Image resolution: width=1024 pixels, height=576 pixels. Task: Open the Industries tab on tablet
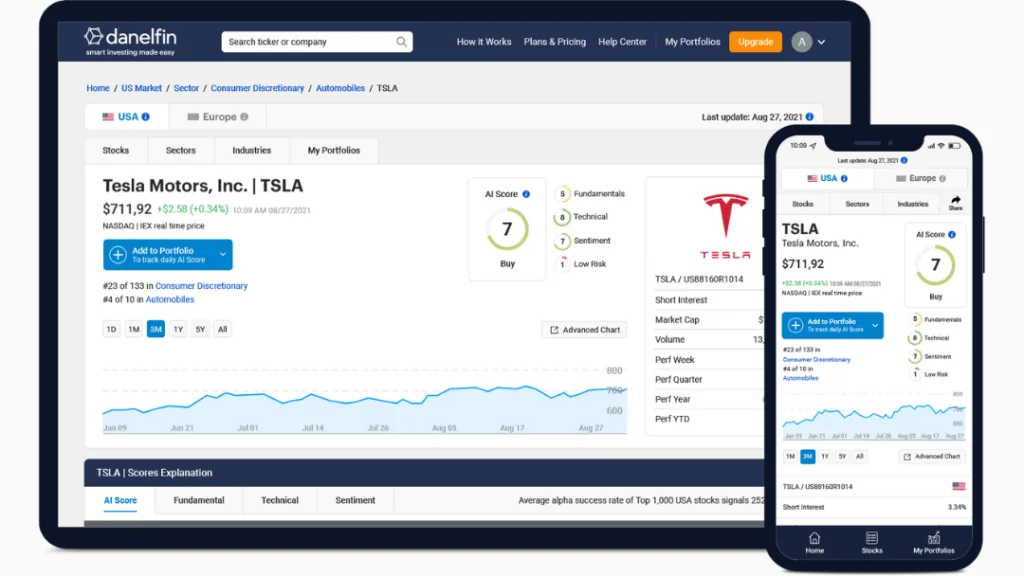coord(251,150)
